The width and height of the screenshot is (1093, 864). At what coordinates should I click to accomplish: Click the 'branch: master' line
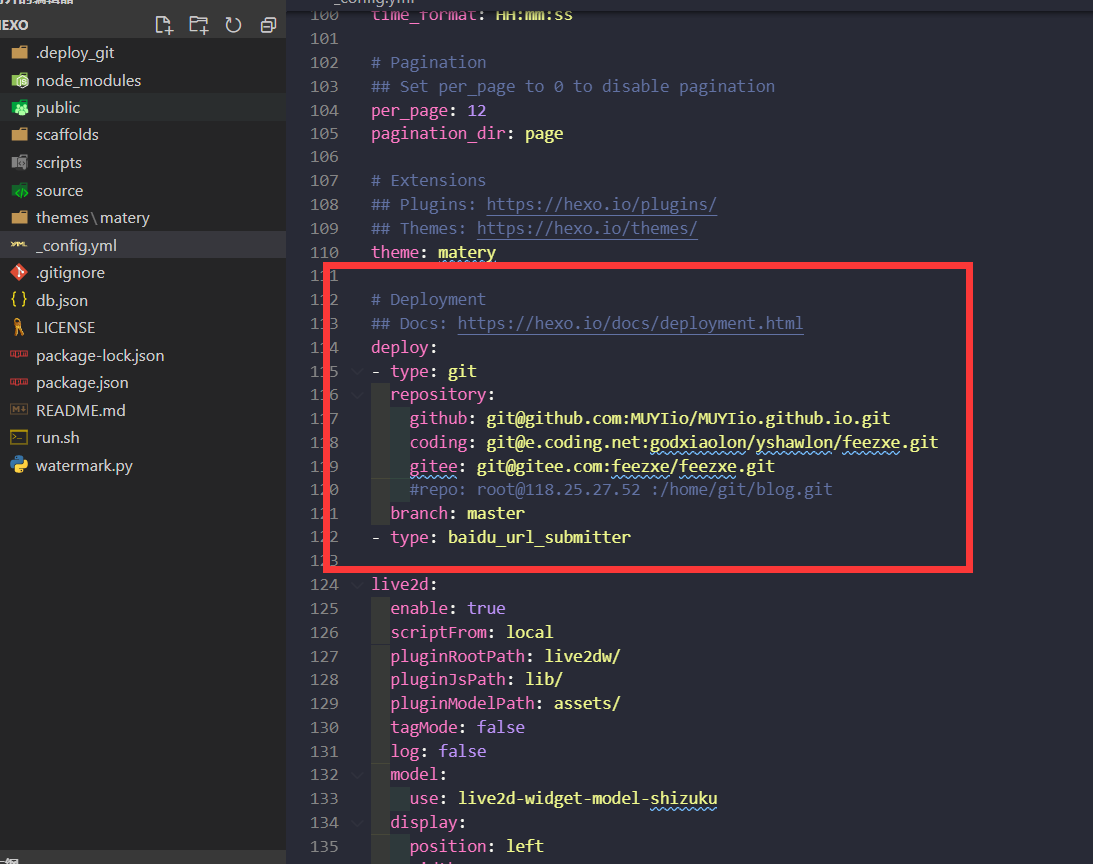pos(457,514)
